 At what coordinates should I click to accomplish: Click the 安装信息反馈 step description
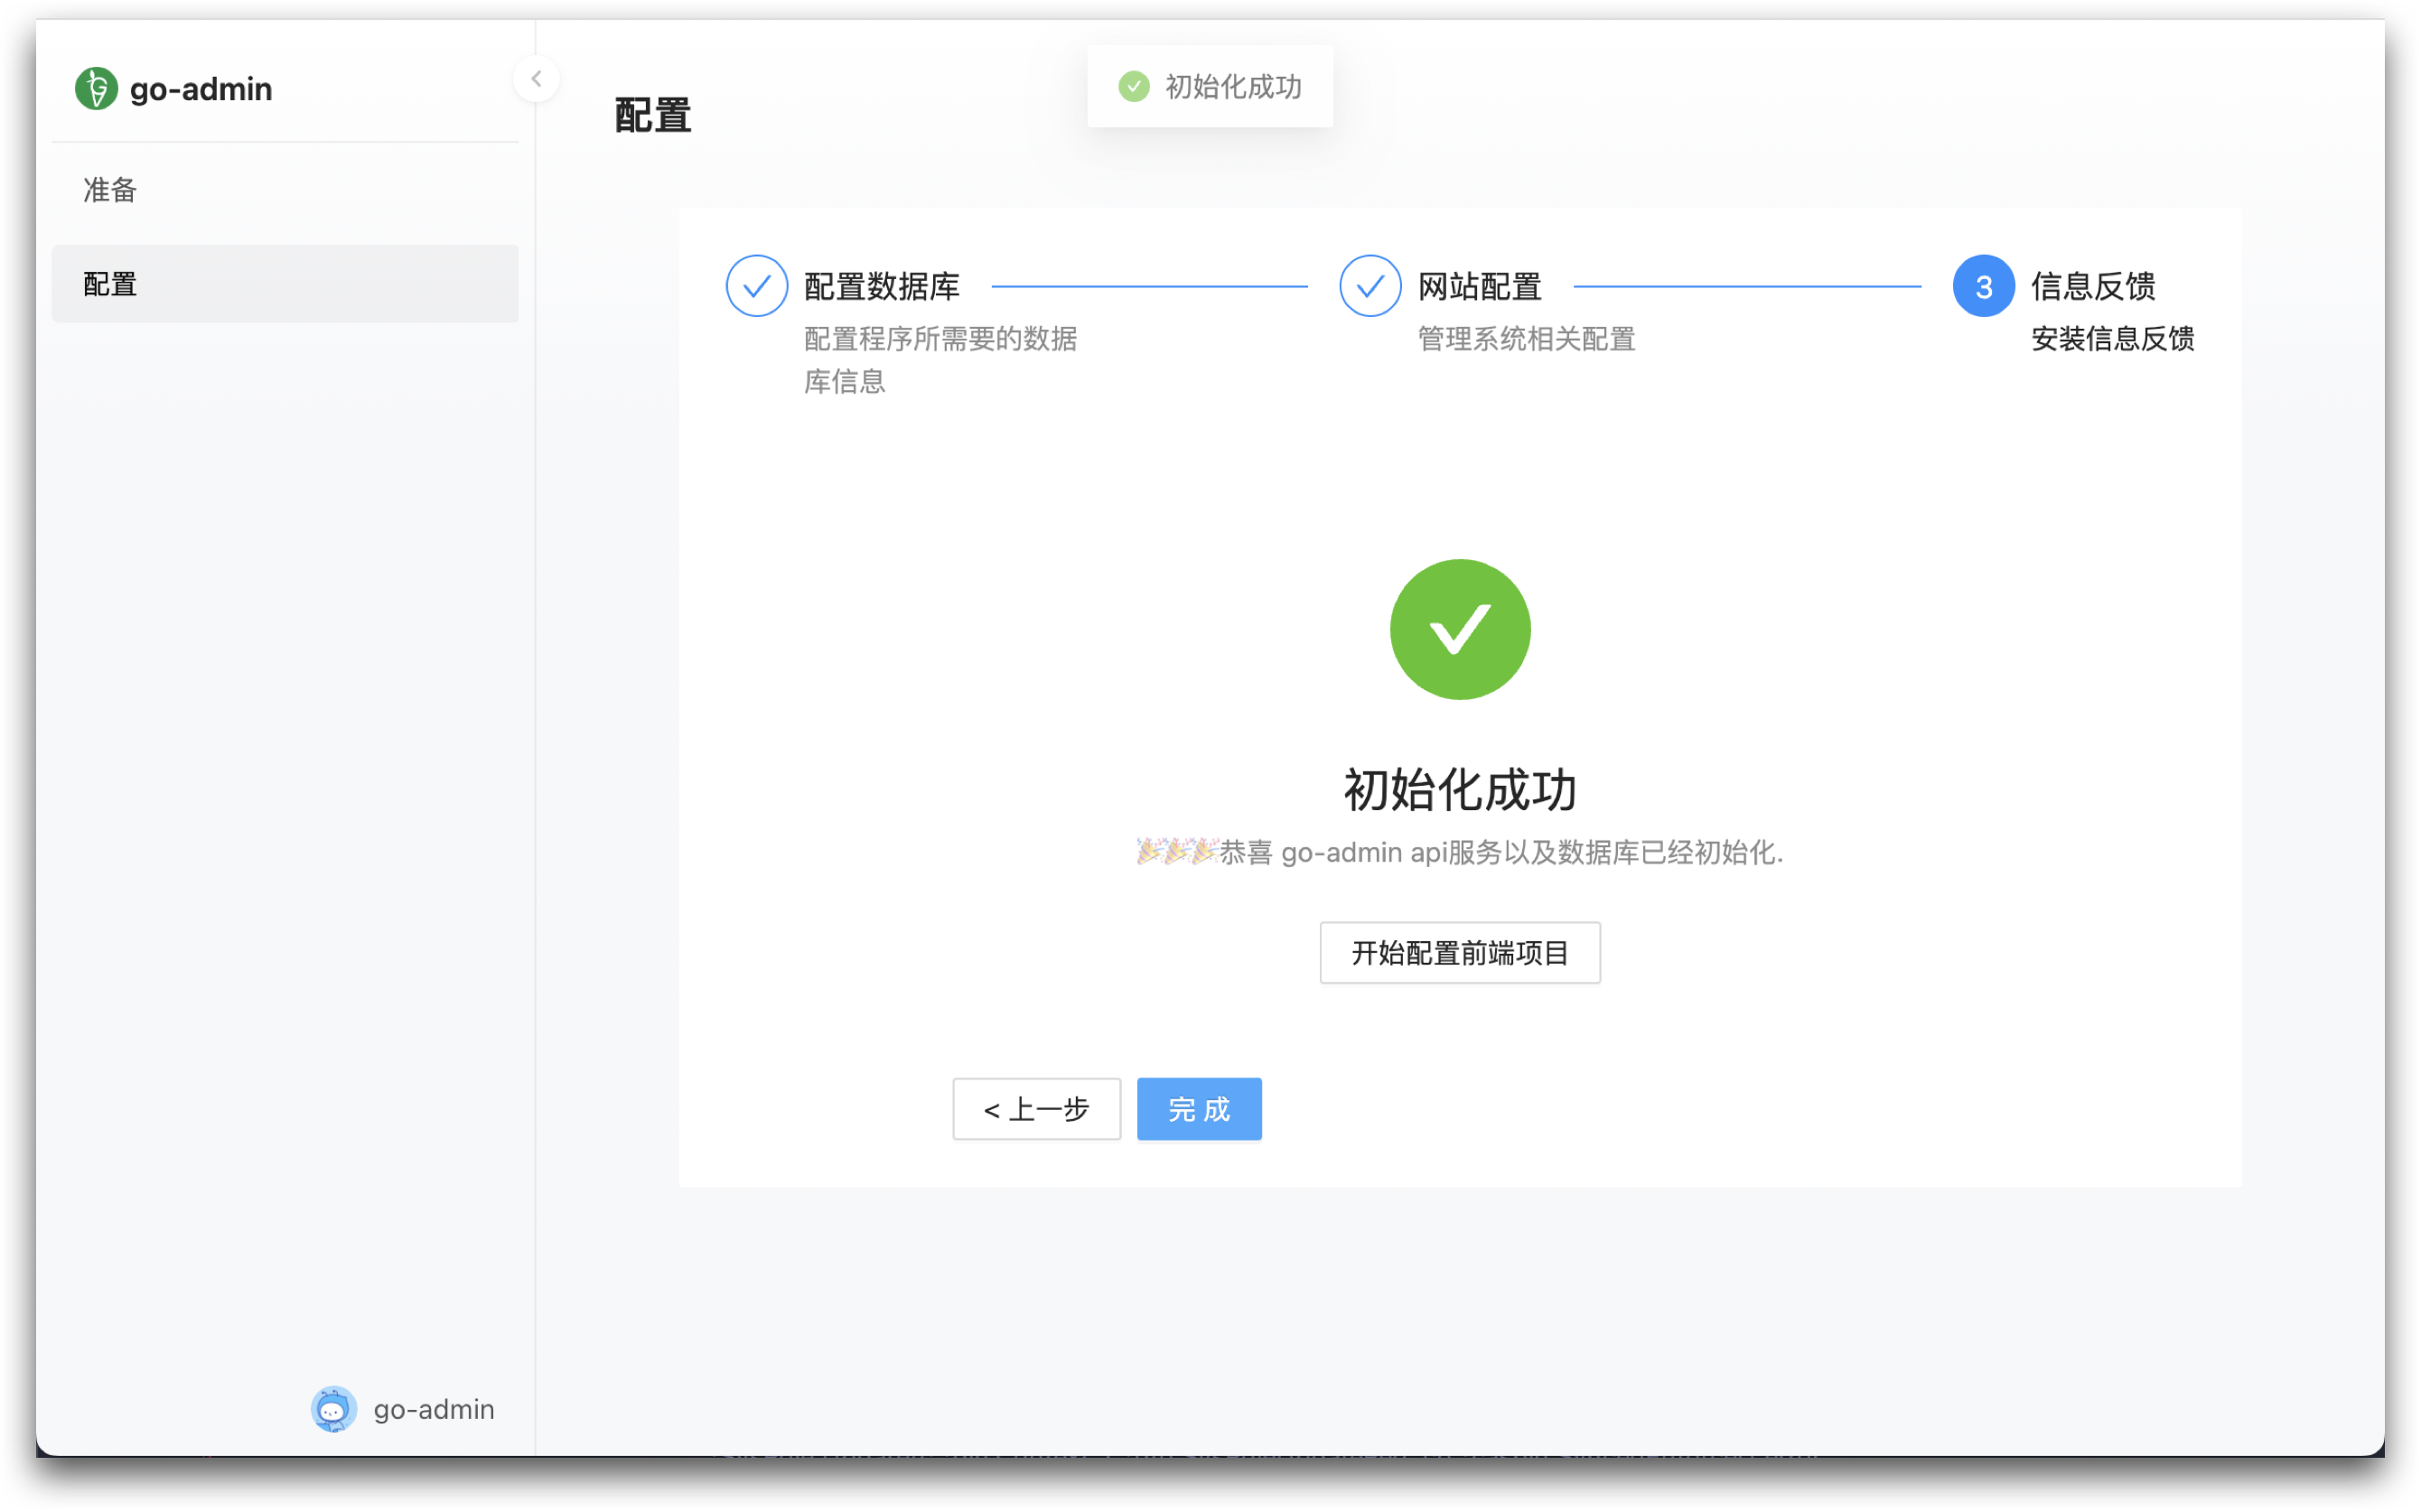click(2112, 339)
